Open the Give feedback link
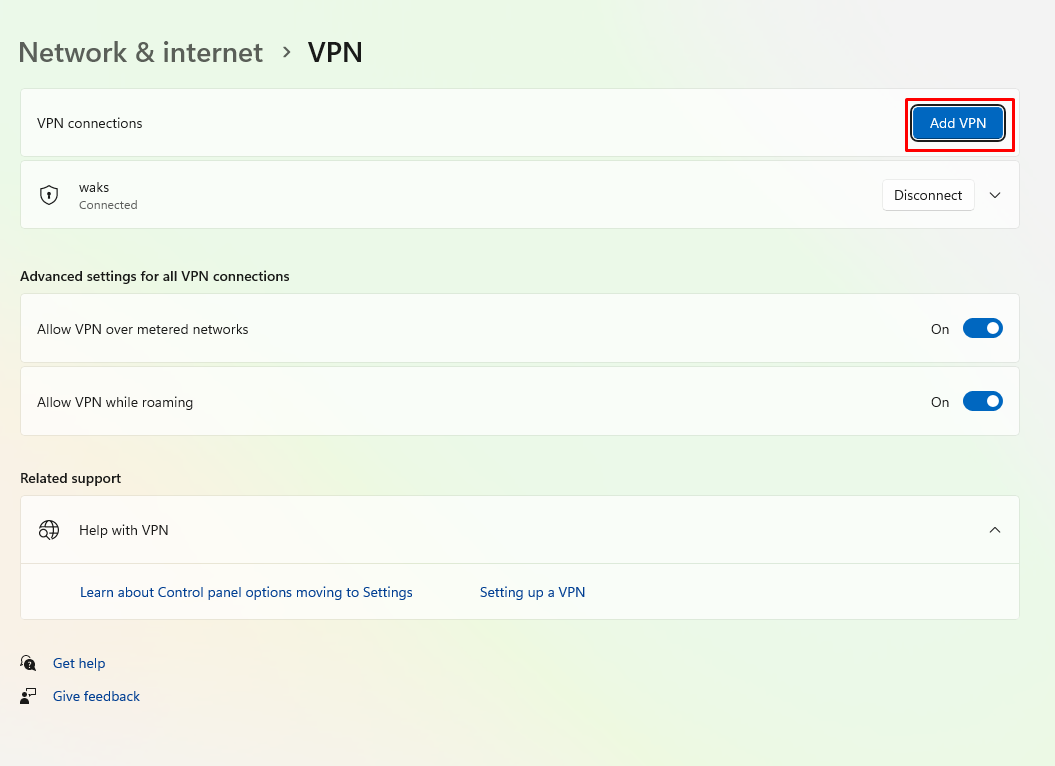 click(96, 696)
